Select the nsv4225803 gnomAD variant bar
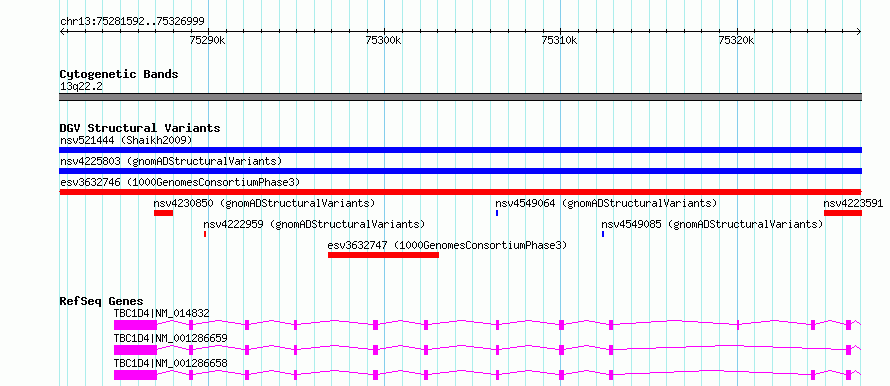Screen dimensions: 890x386 [x=460, y=171]
